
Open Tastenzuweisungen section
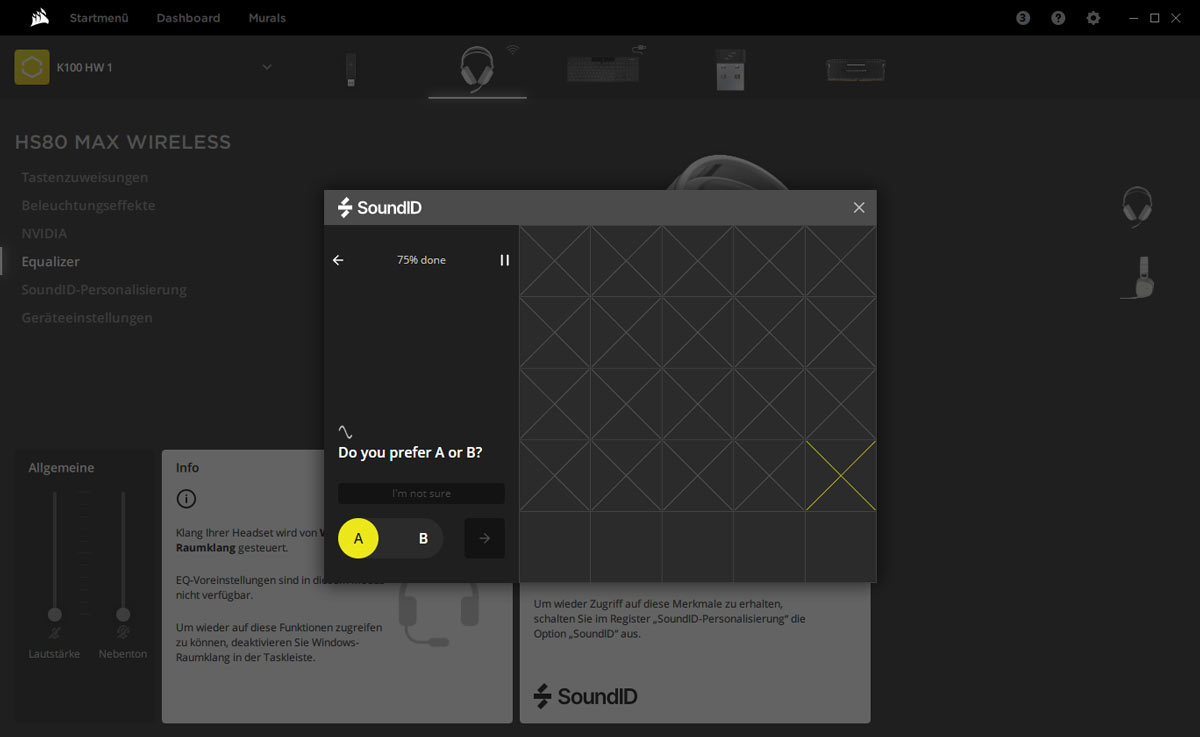tap(85, 177)
